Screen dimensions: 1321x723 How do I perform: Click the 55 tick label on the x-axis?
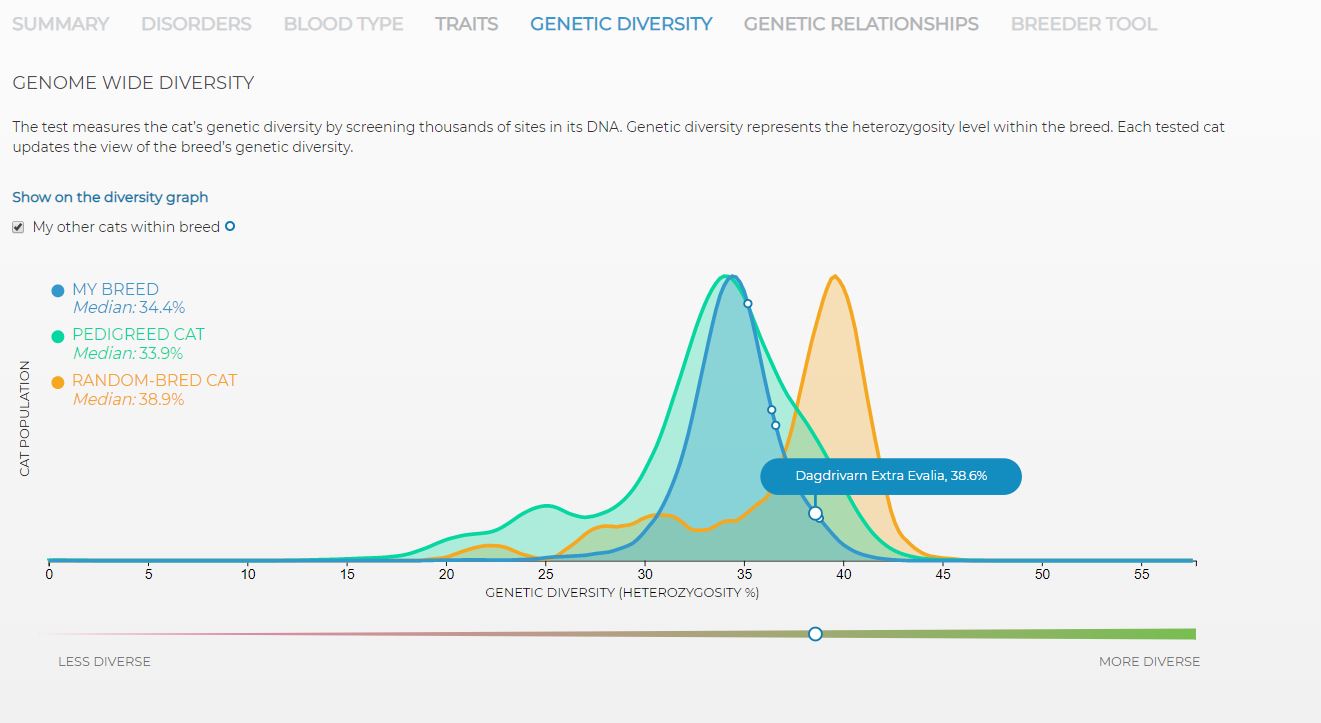tap(1142, 575)
